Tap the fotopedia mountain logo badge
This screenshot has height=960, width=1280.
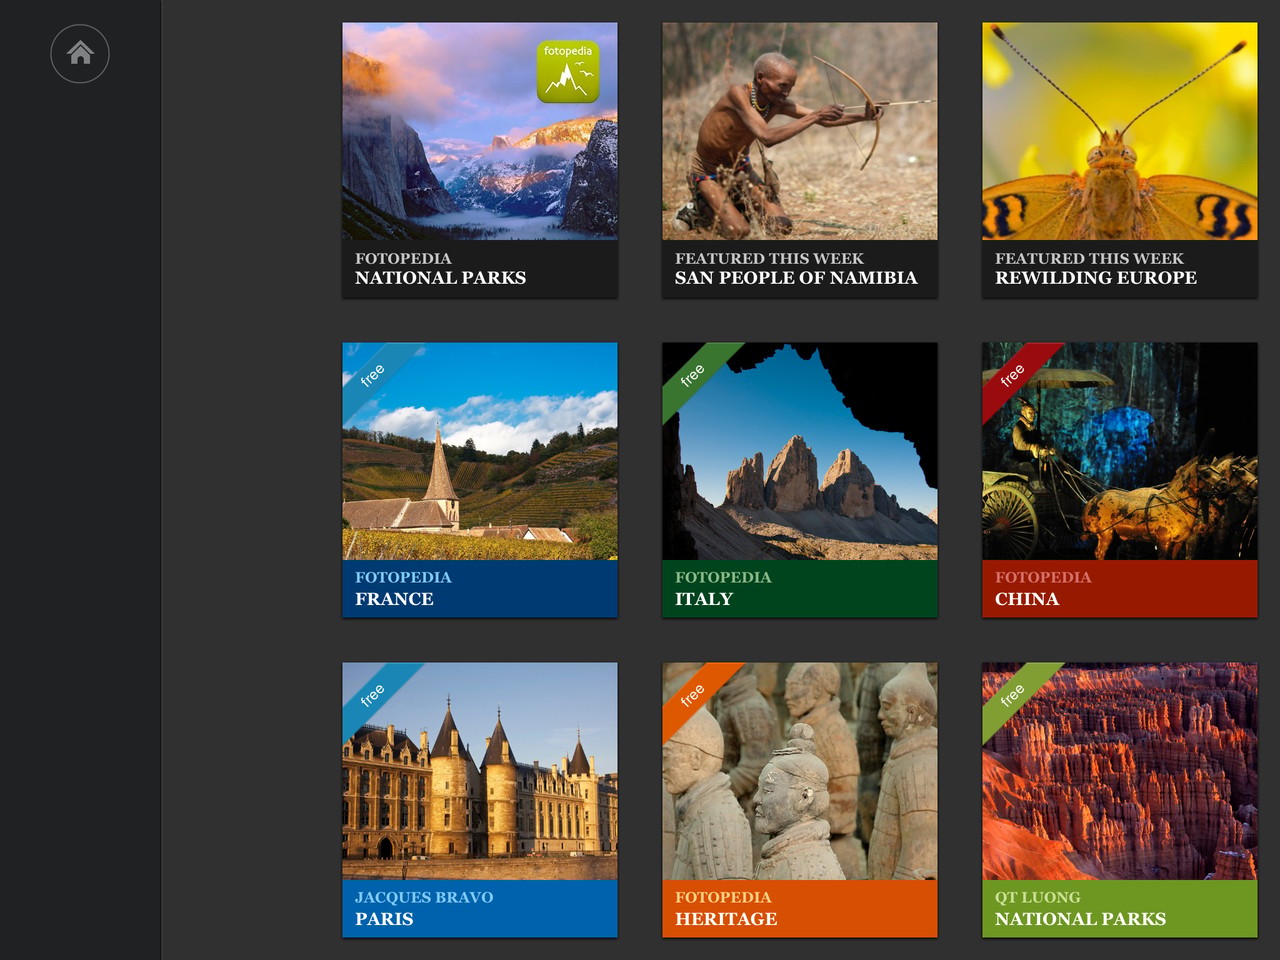click(x=568, y=71)
